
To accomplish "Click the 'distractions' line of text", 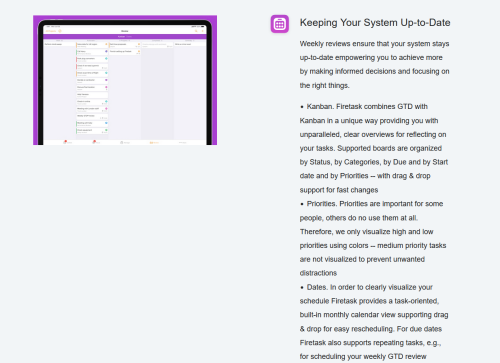I will 318,273.
